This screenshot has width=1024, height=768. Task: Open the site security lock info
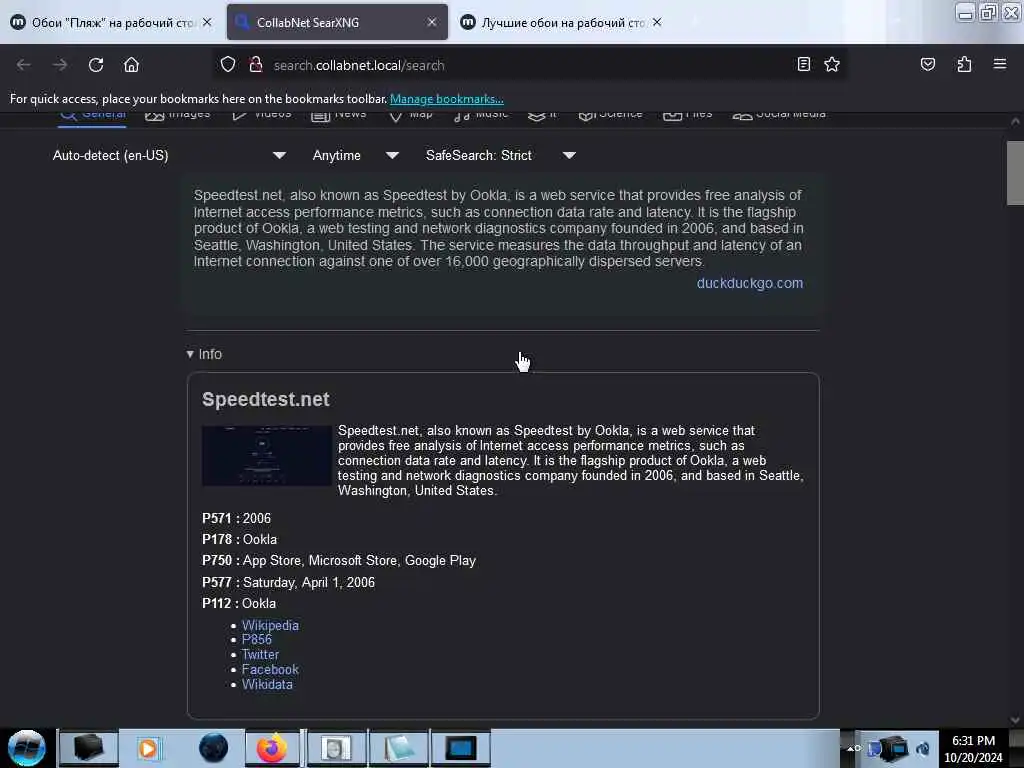click(255, 65)
